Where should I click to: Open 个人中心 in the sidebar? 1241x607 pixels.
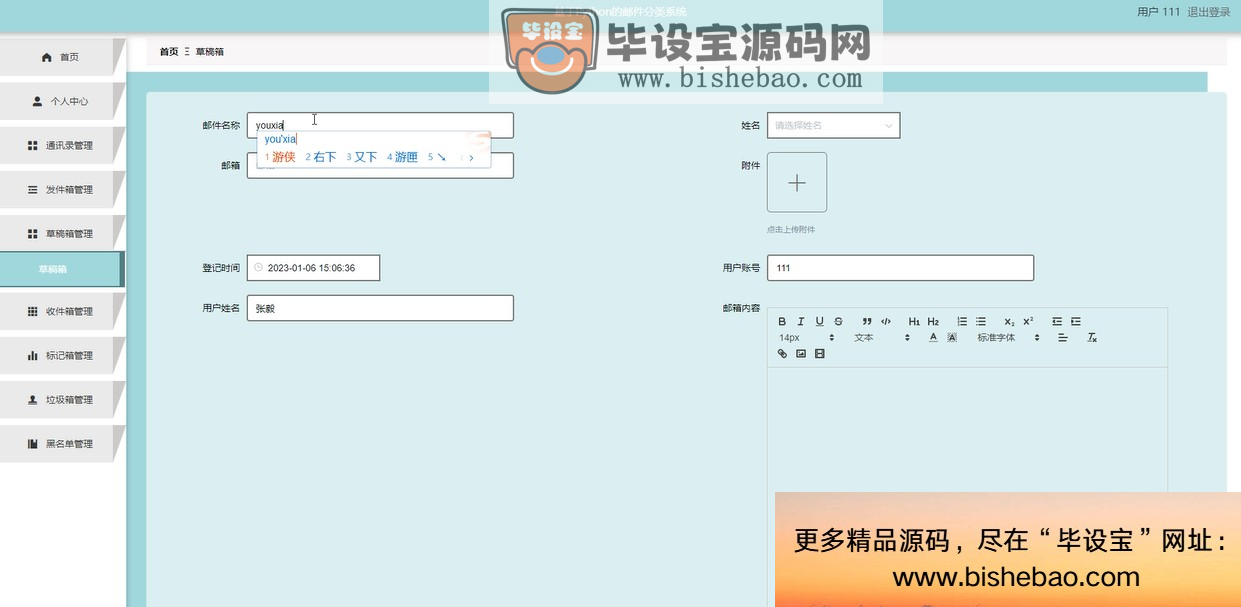[62, 101]
